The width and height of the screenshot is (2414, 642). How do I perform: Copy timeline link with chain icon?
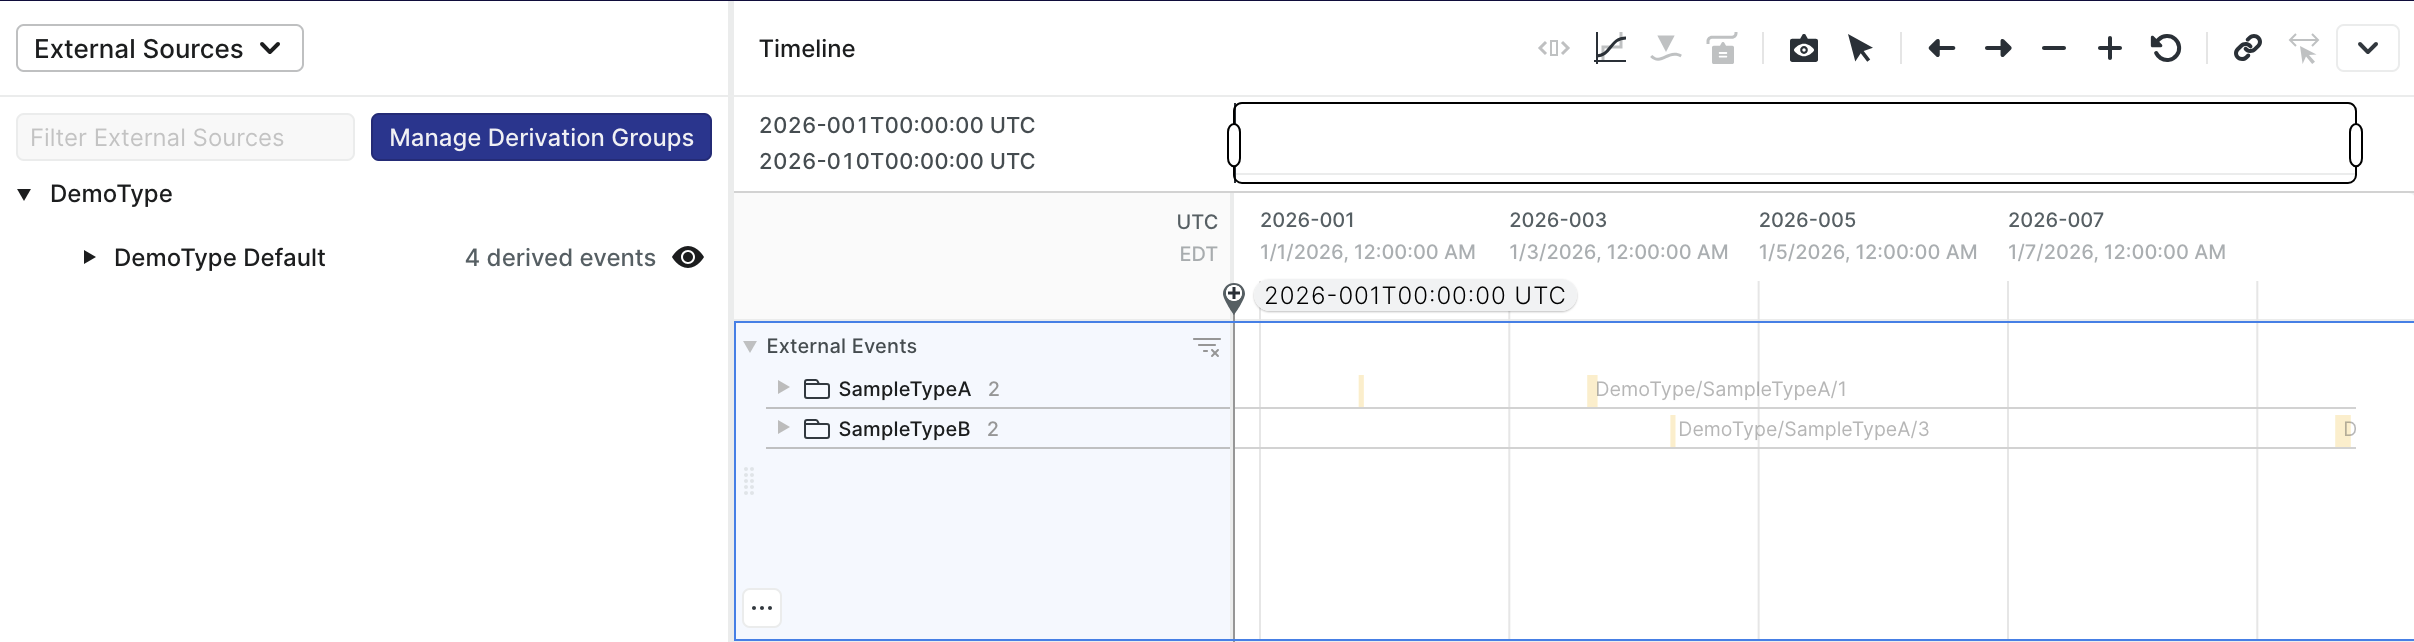[x=2248, y=49]
